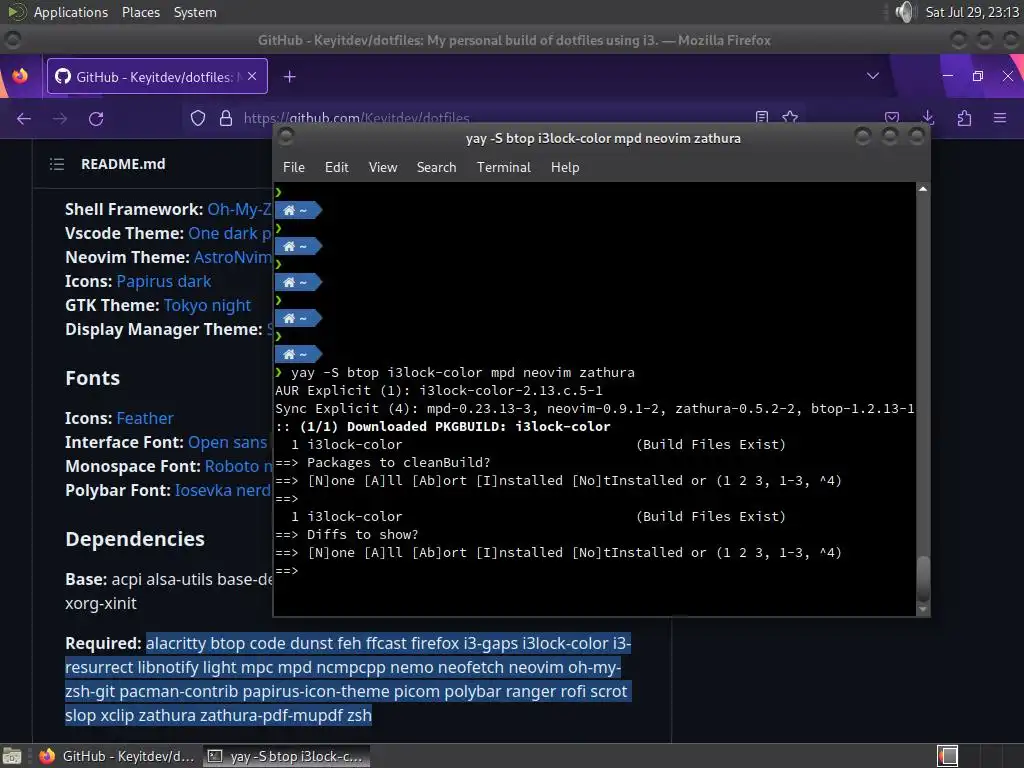Click the volume speaker tray icon
The width and height of the screenshot is (1024, 768).
coord(905,12)
